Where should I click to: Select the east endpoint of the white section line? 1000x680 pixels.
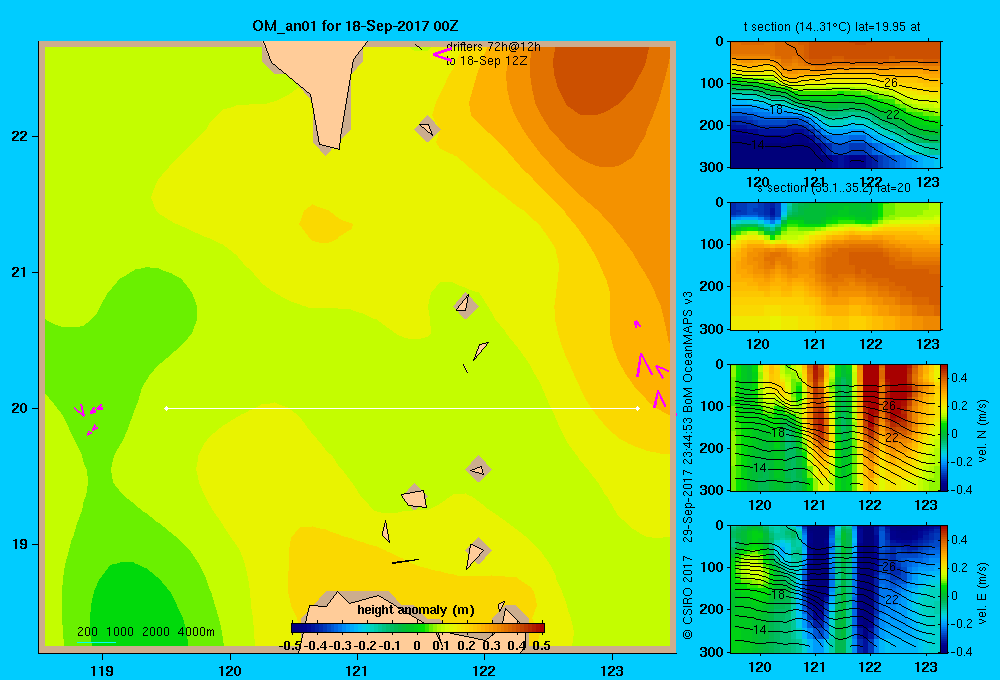pos(637,408)
